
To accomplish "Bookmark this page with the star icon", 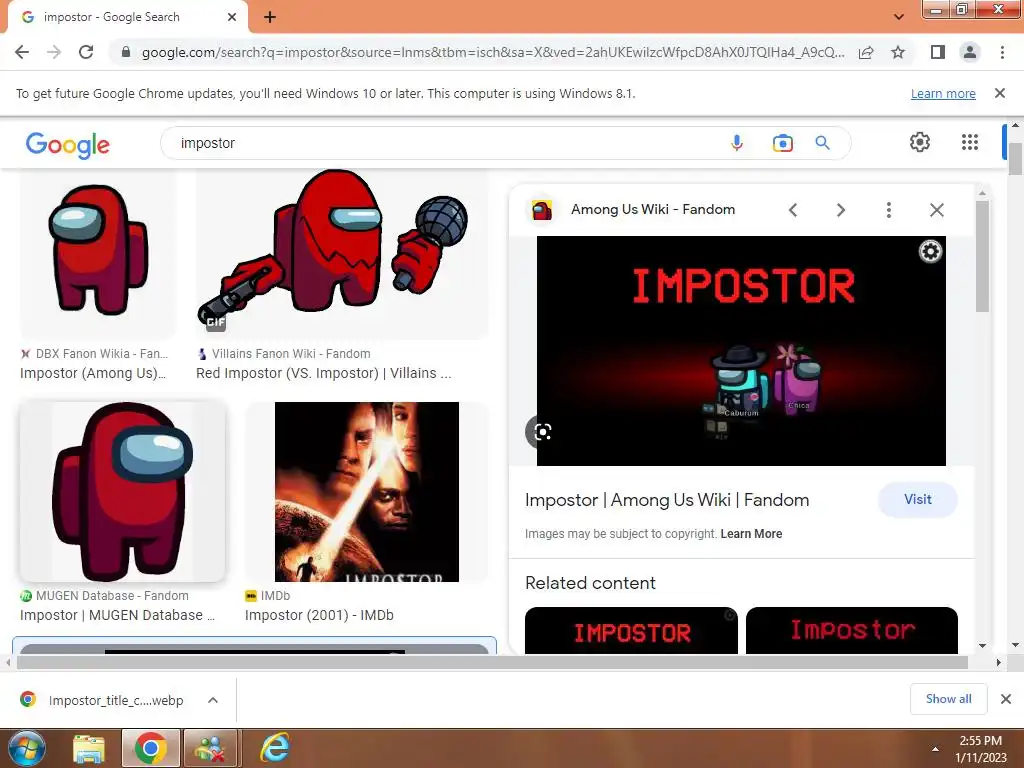I will point(898,52).
